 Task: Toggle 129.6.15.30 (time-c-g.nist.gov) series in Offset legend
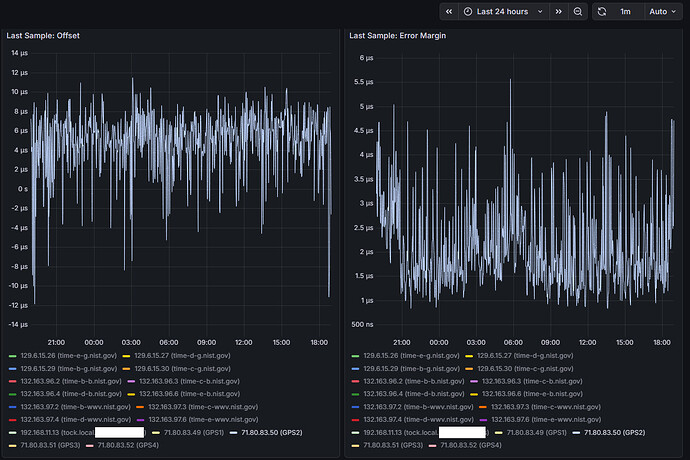tap(176, 368)
